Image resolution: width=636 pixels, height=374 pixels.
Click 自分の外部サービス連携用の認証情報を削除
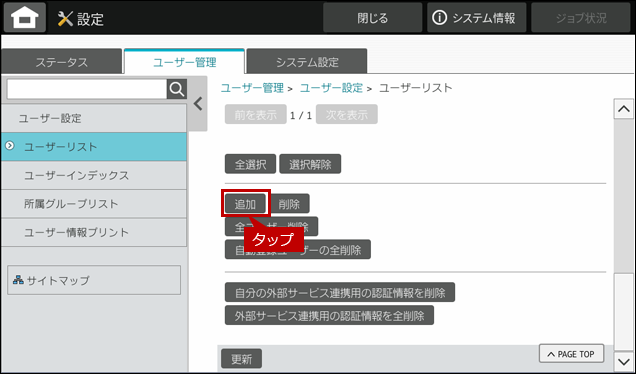tap(340, 292)
